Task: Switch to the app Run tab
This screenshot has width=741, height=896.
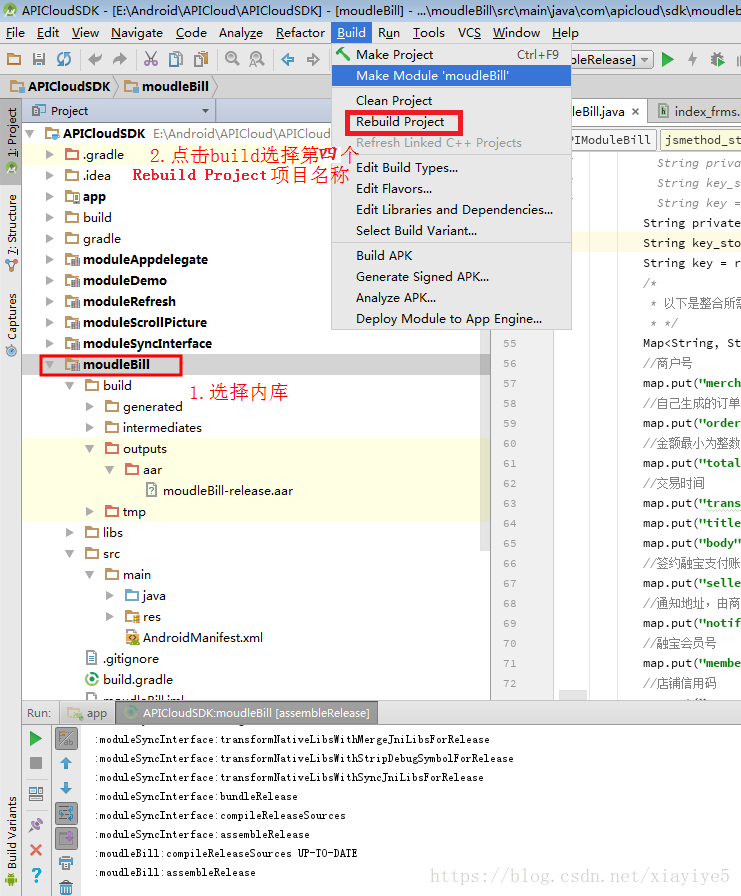Action: click(x=87, y=713)
